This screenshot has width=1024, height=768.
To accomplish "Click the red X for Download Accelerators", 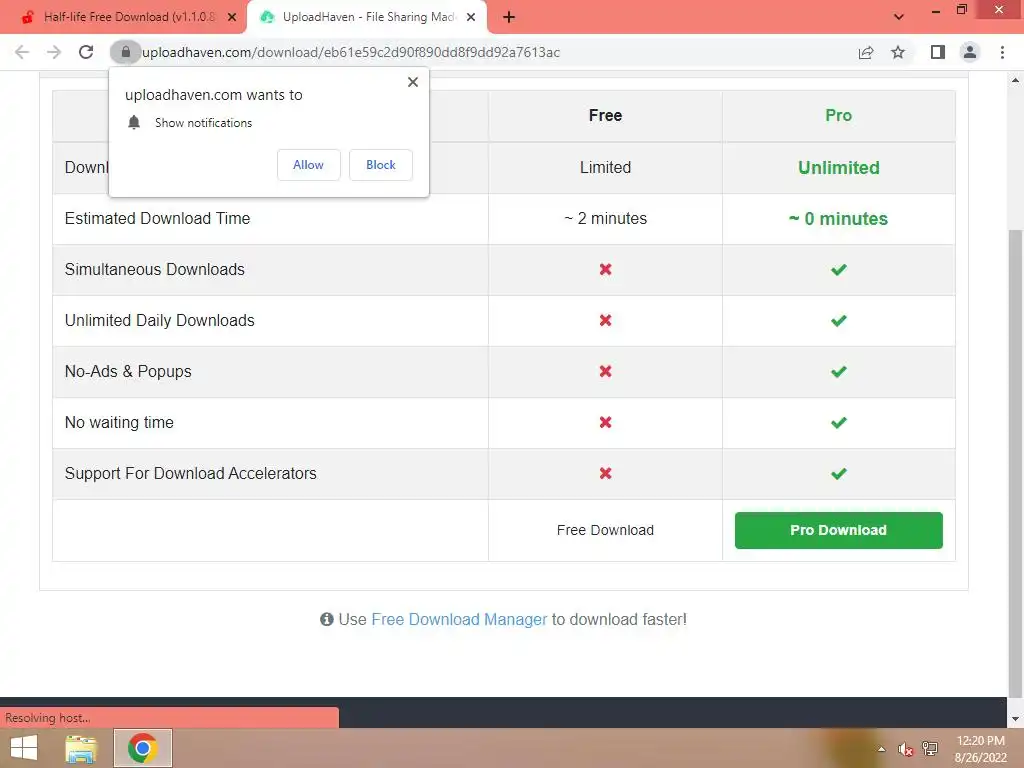I will (605, 473).
